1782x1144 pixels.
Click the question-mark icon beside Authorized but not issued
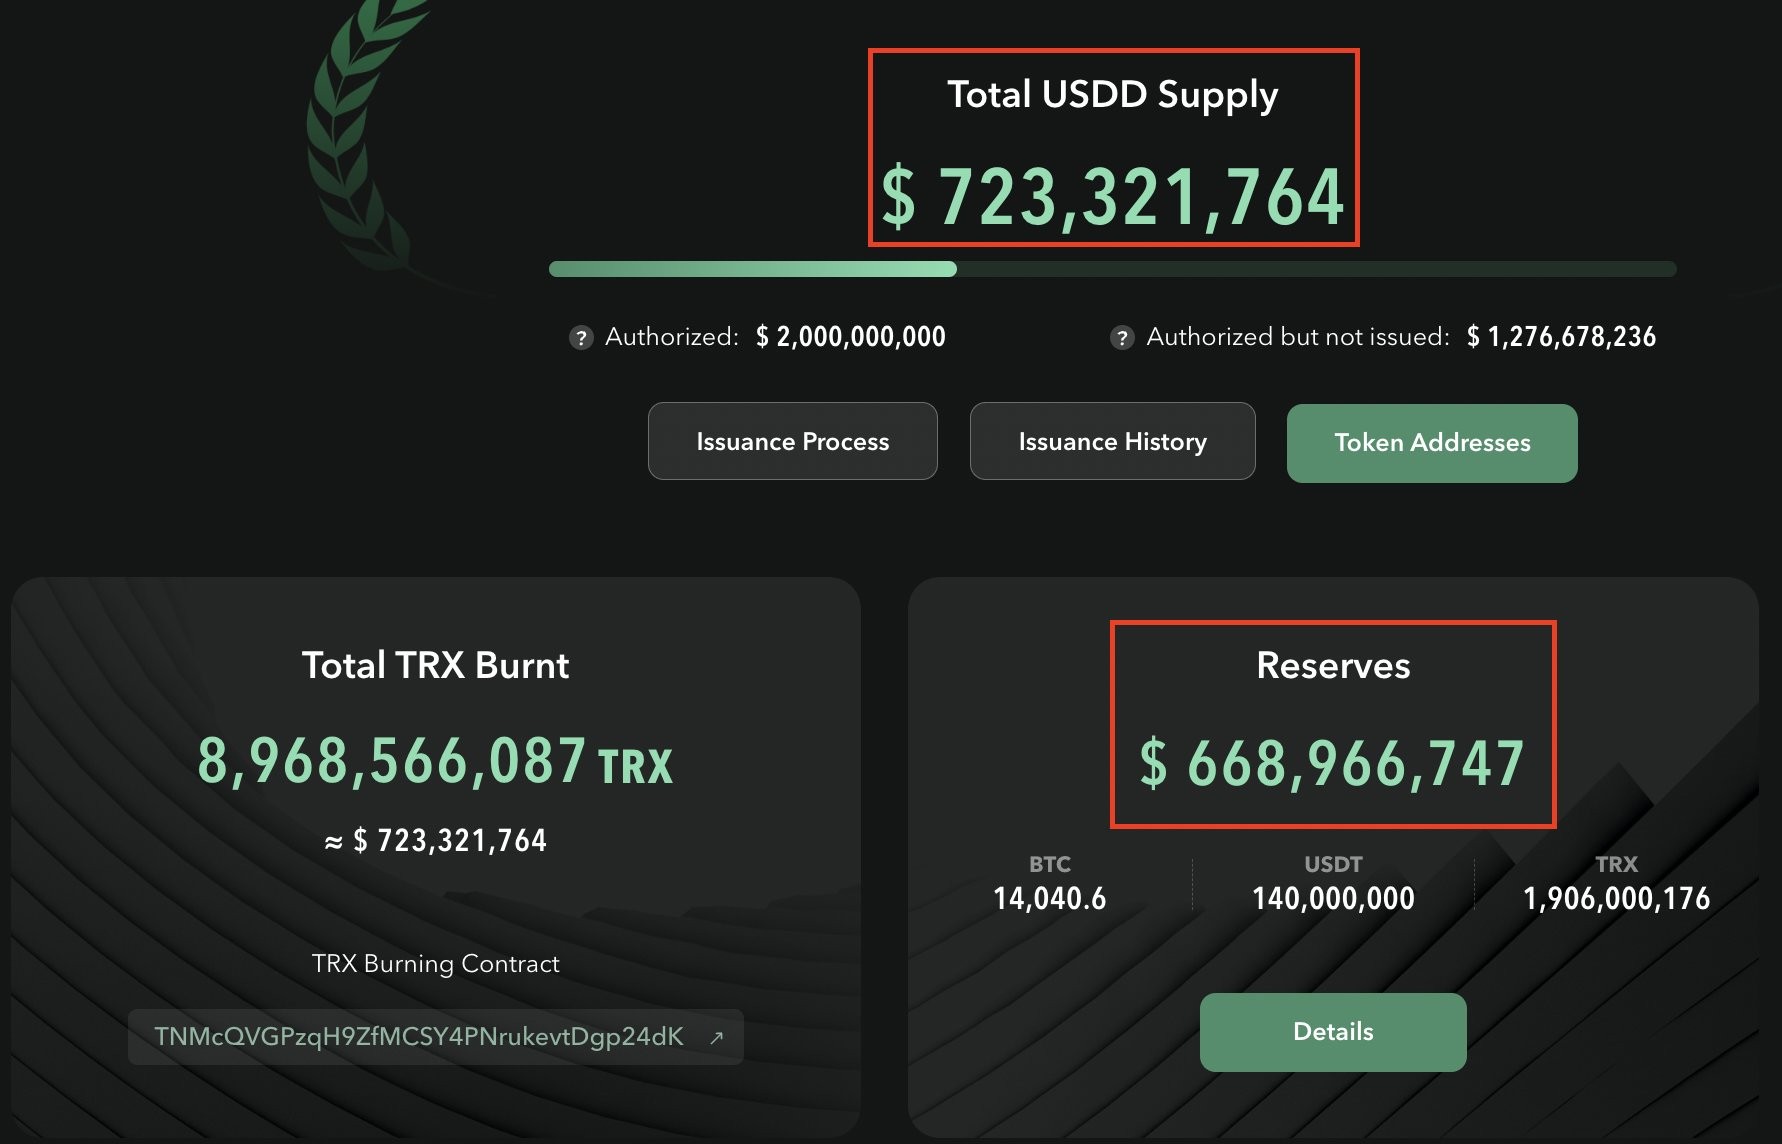coord(1122,338)
